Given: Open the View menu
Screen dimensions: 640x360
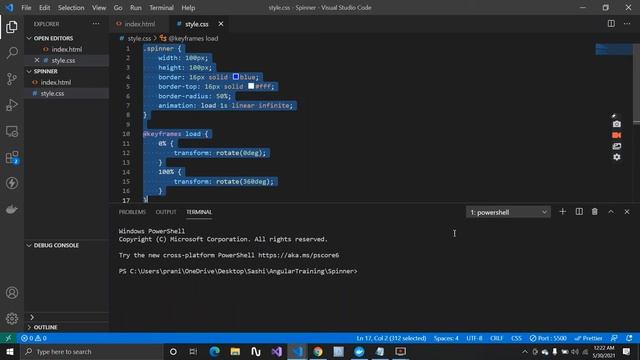Looking at the screenshot, I should 99,7.
